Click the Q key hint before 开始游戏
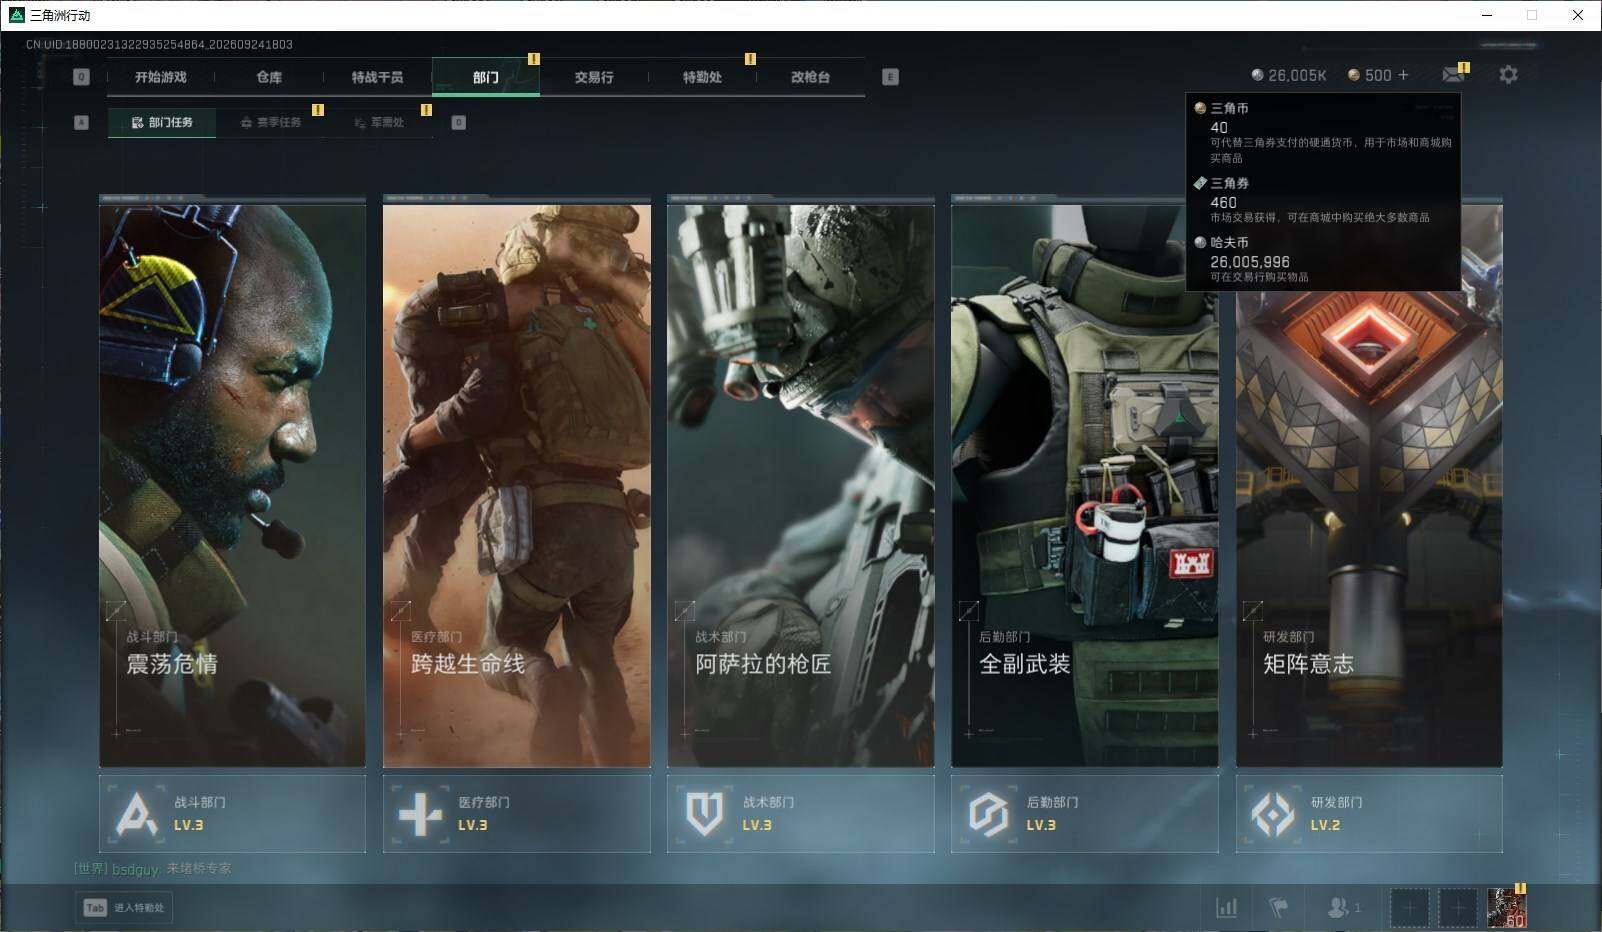This screenshot has height=932, width=1602. click(x=82, y=77)
